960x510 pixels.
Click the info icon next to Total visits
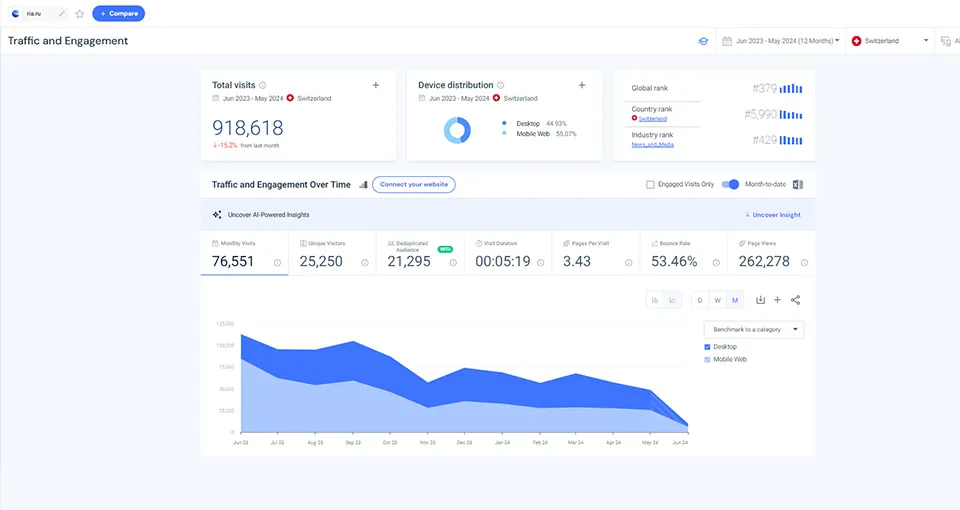[263, 86]
